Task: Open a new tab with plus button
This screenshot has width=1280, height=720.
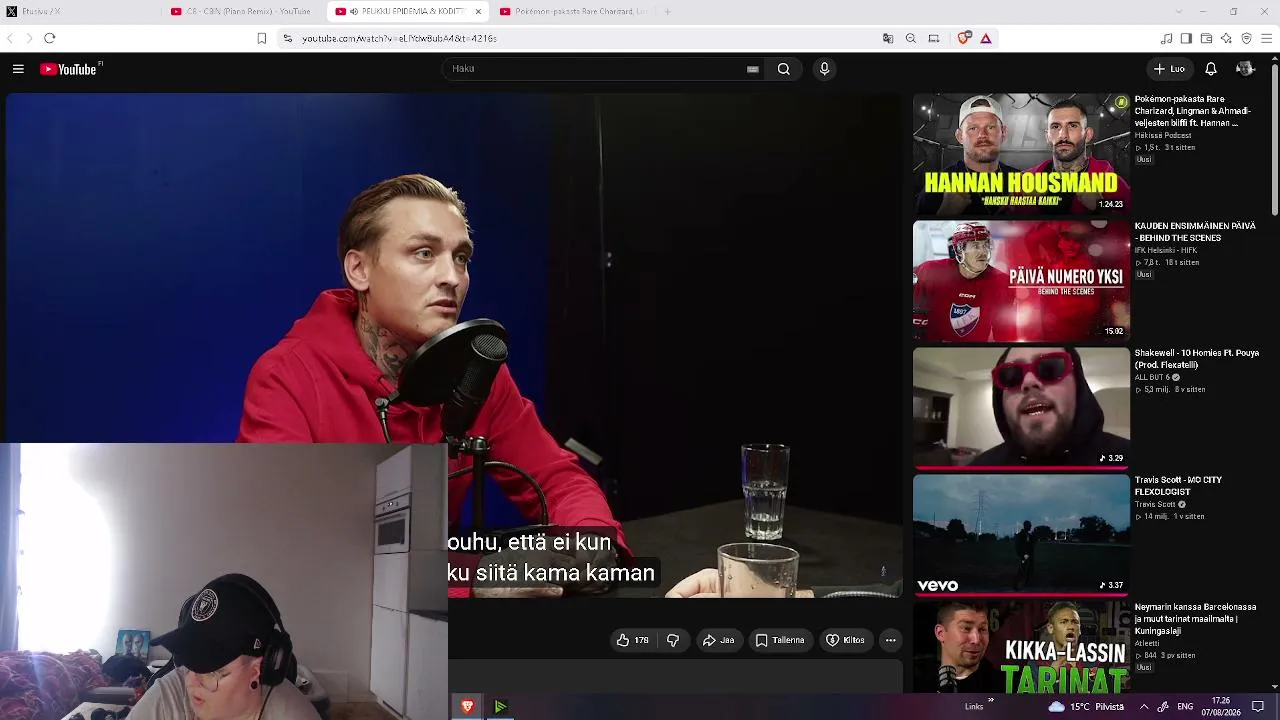Action: click(667, 12)
